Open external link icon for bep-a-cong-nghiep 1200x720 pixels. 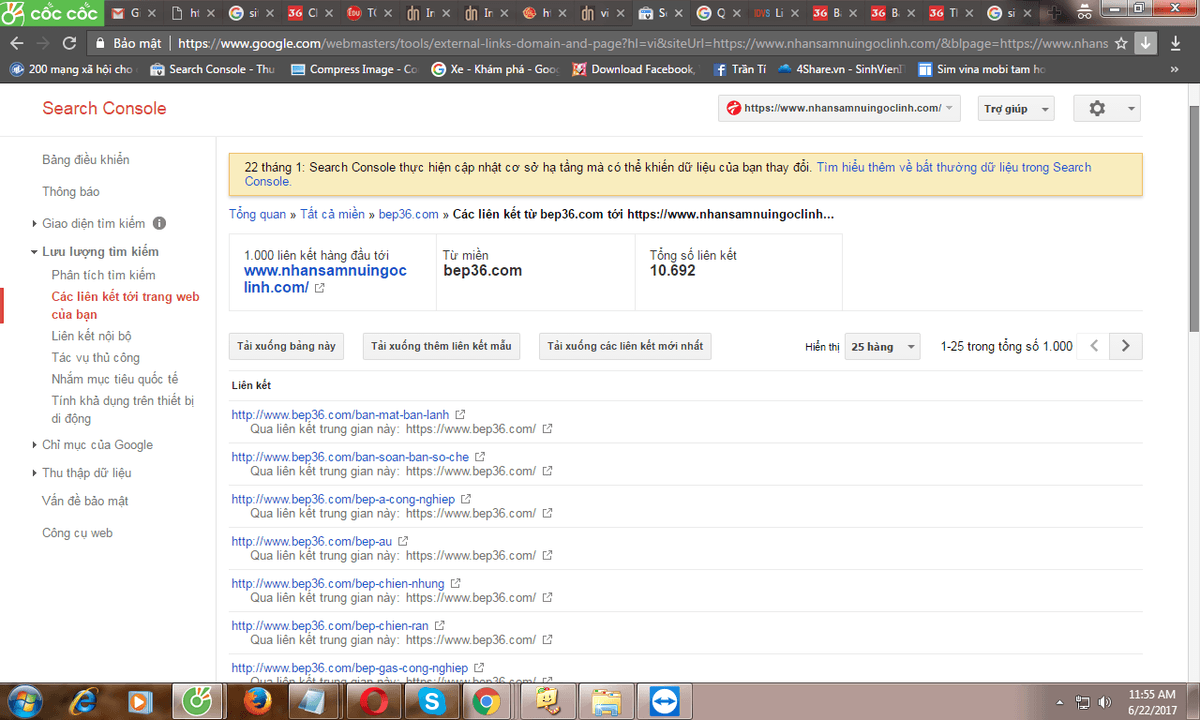(x=466, y=499)
